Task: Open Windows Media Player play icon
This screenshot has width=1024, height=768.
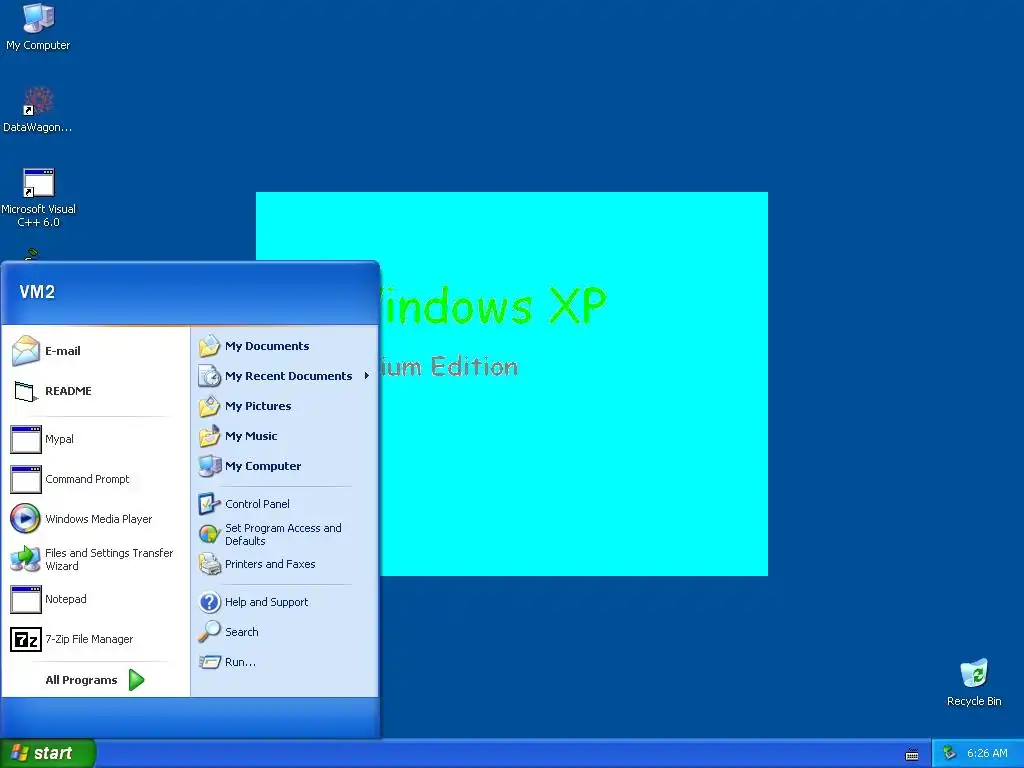Action: [x=25, y=519]
